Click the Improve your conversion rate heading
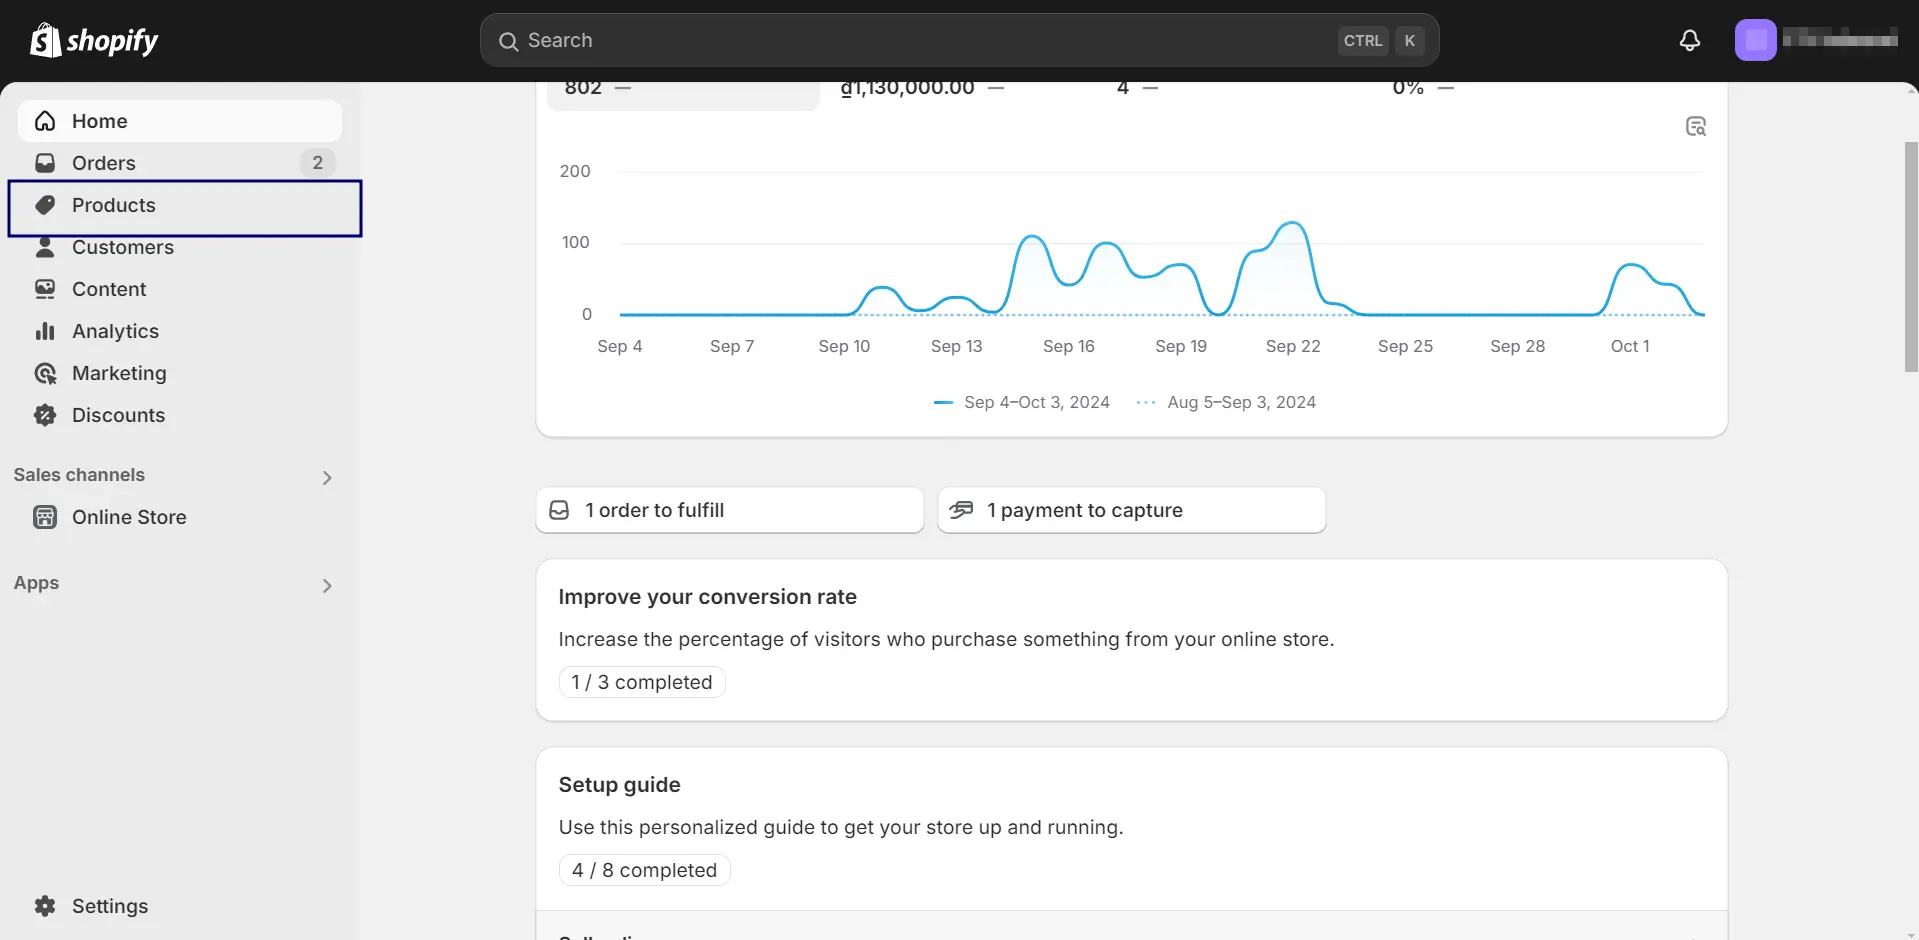 tap(708, 597)
